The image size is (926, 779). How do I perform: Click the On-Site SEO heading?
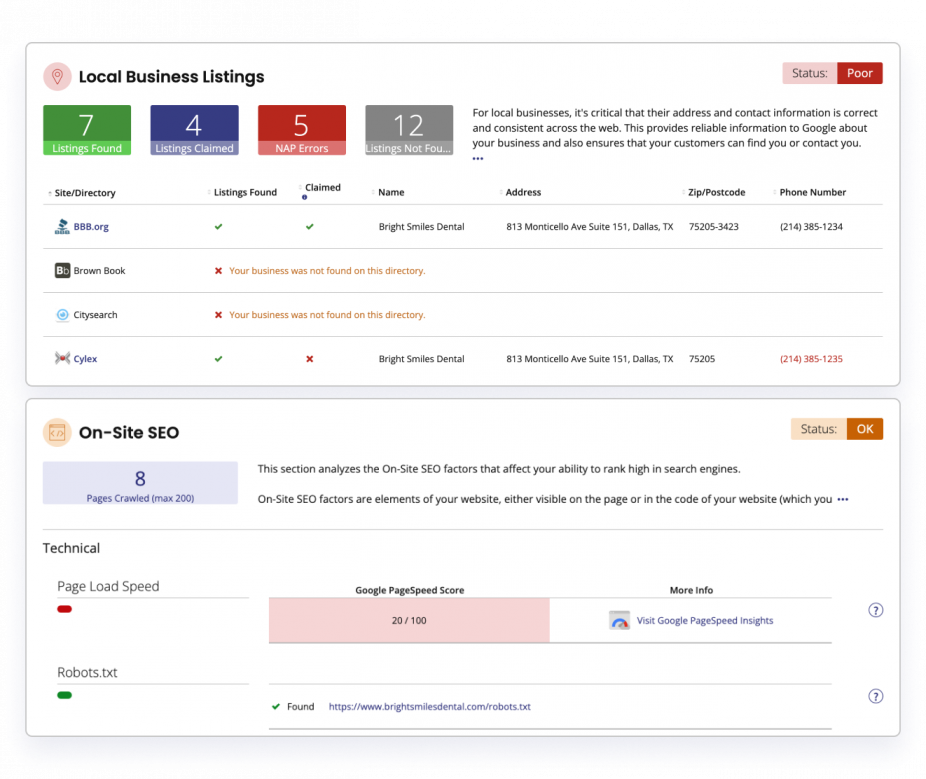(x=129, y=433)
